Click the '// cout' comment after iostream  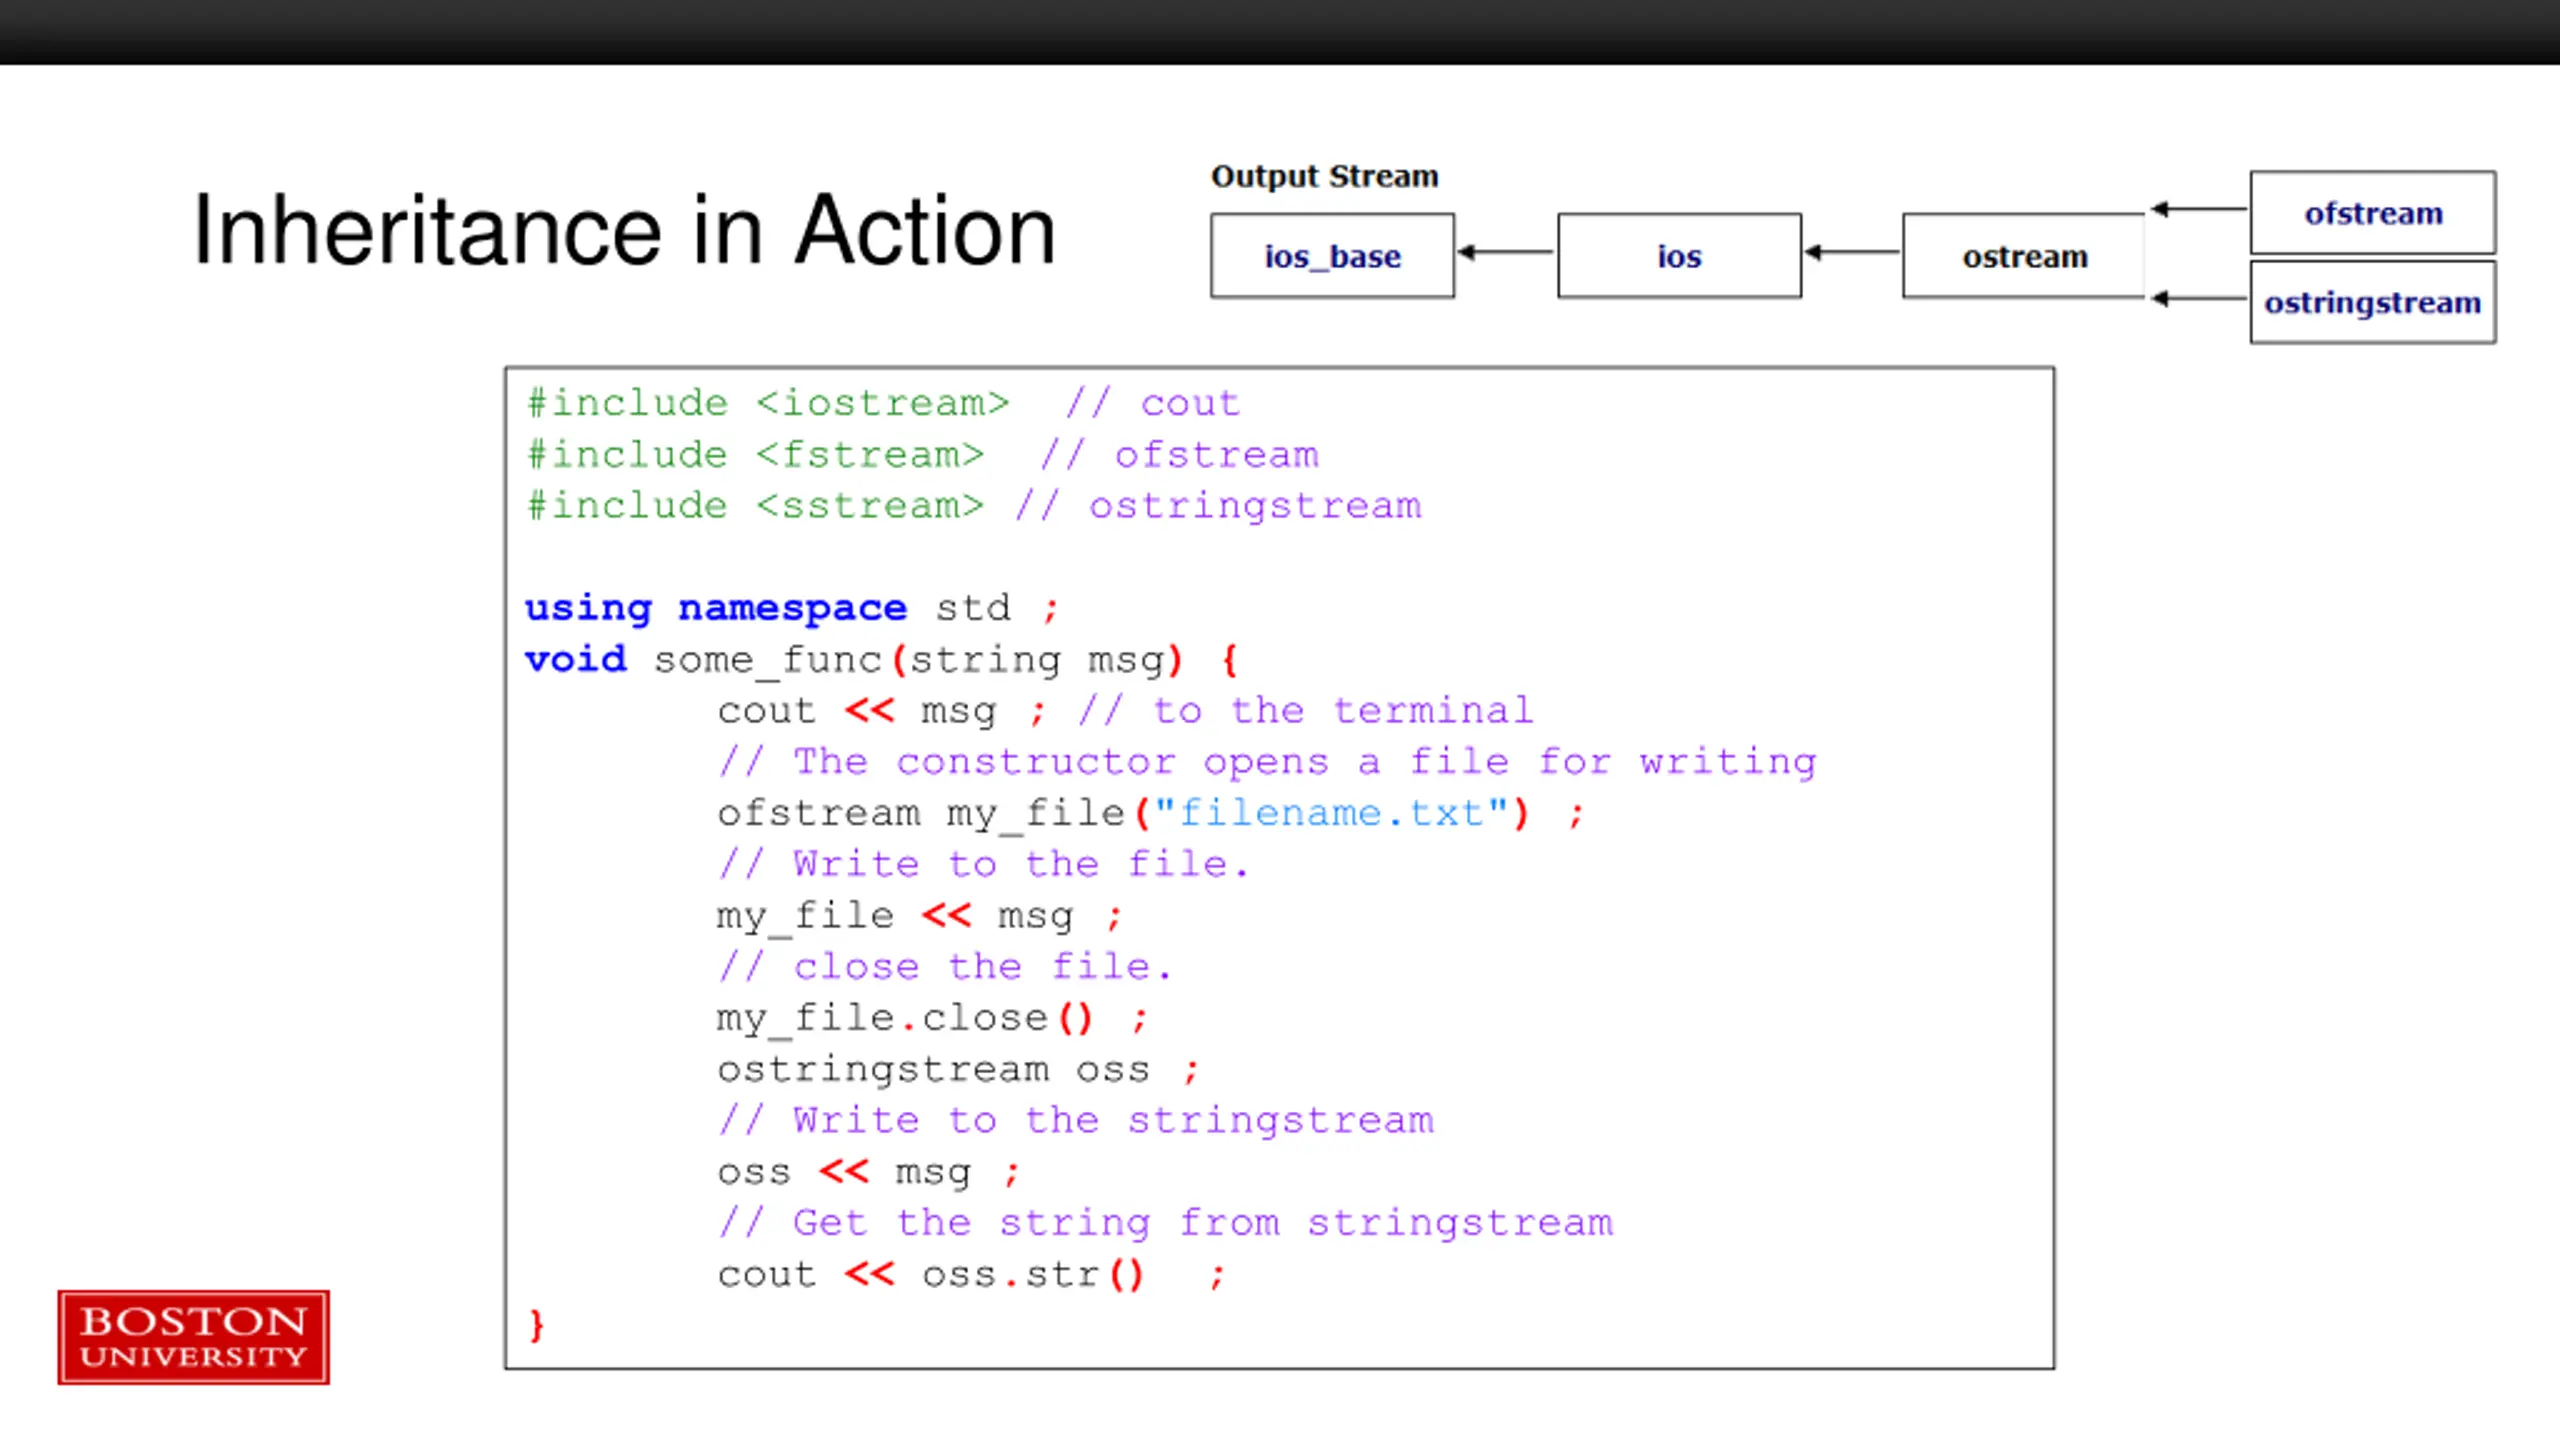coord(1152,403)
